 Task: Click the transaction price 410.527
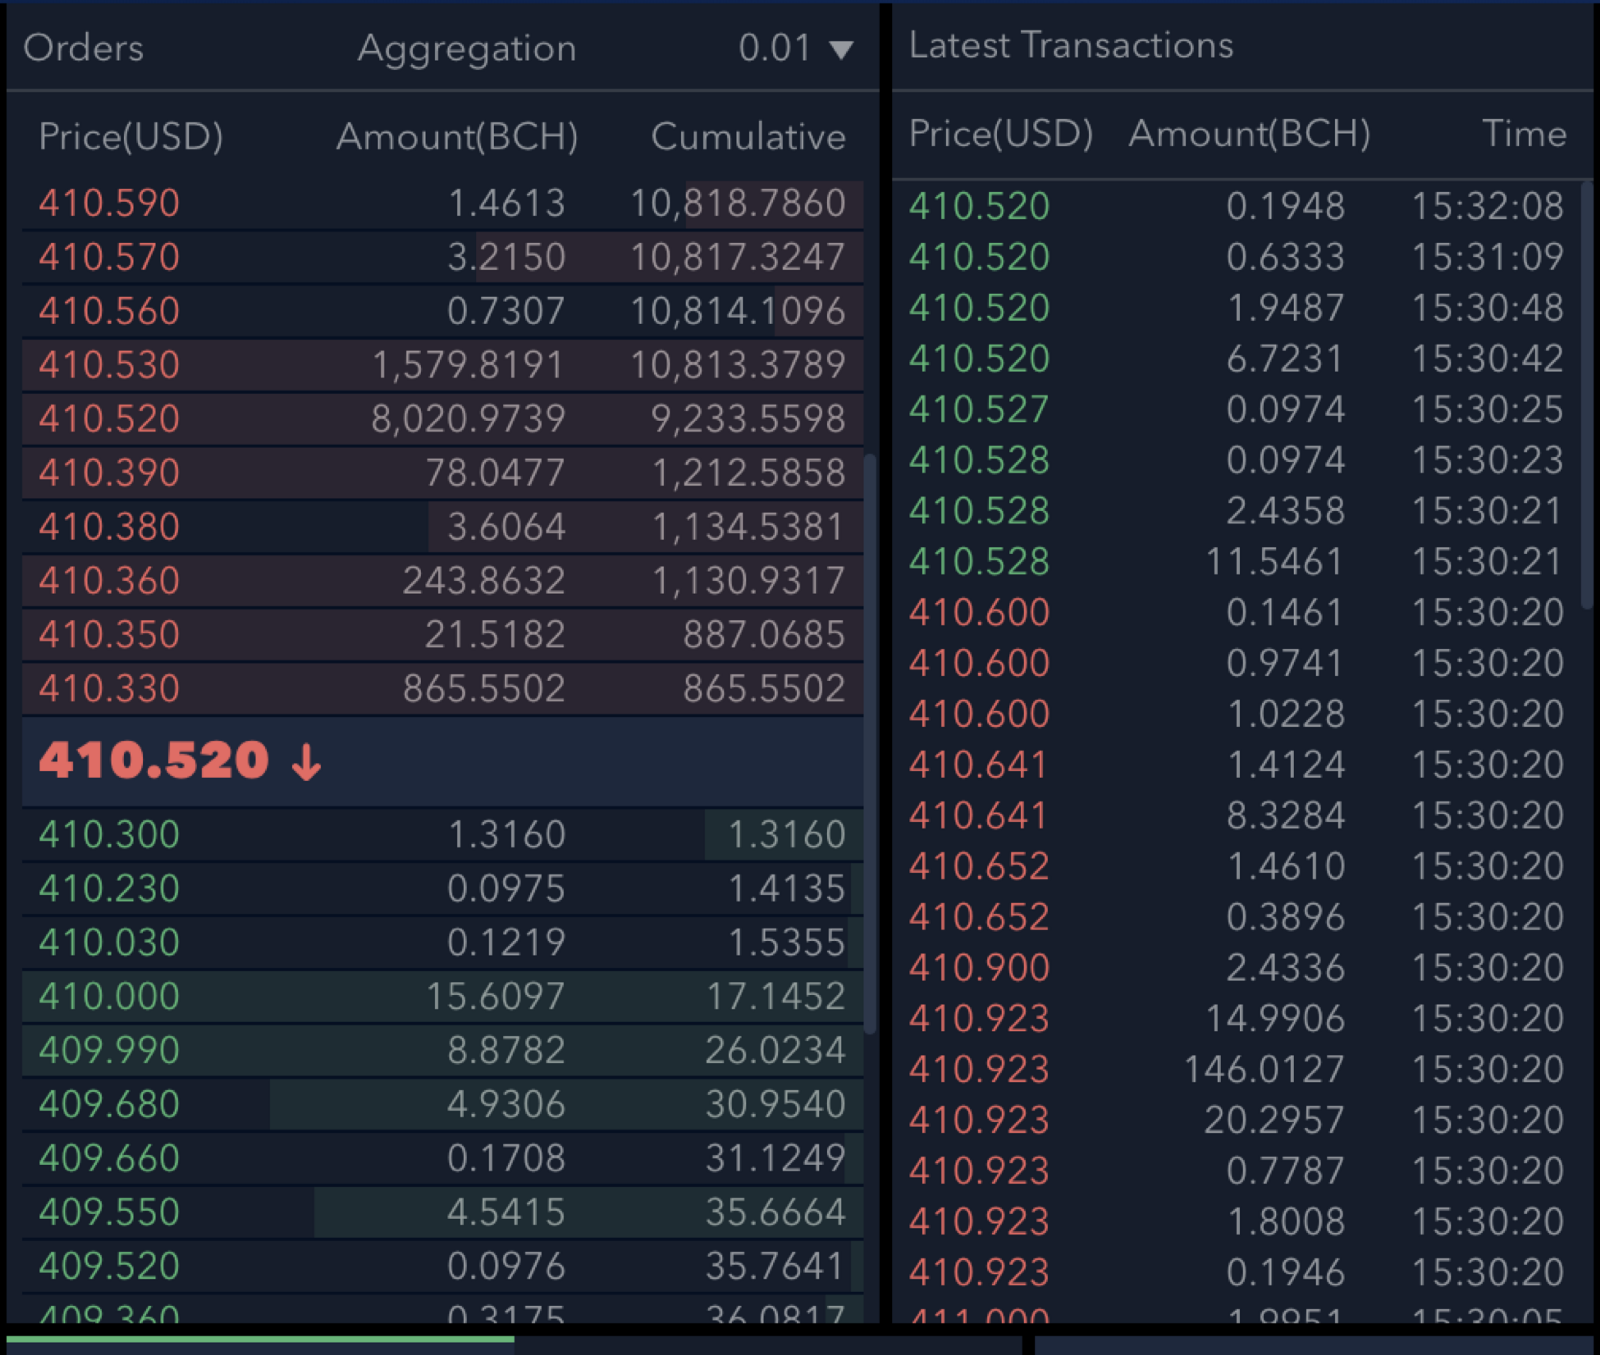point(979,410)
